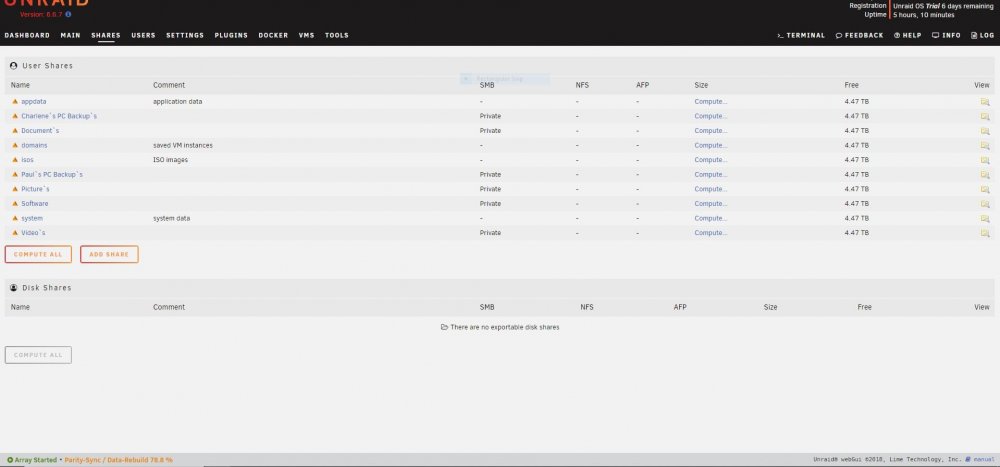This screenshot has height=467, width=1000.
Task: Switch to the Main tab
Action: coord(71,36)
